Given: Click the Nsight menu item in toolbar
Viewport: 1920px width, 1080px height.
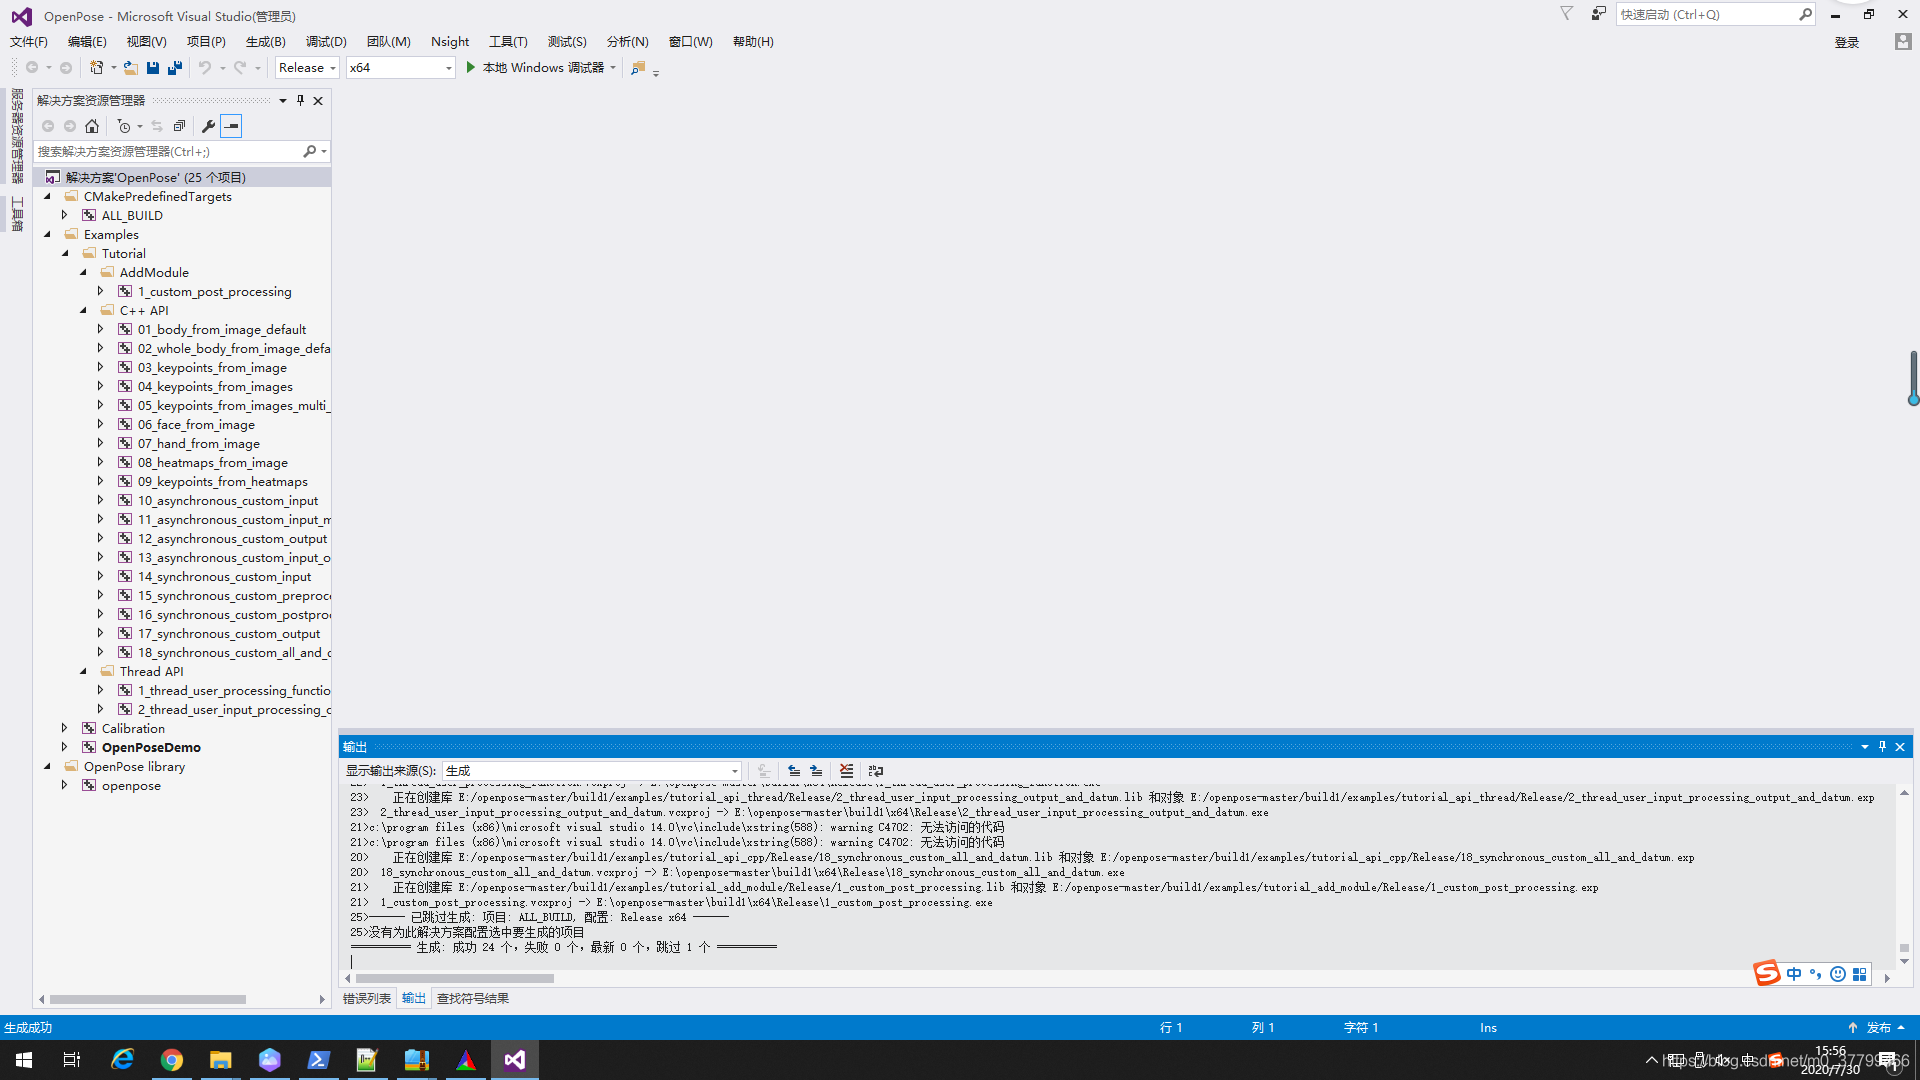Looking at the screenshot, I should [450, 41].
